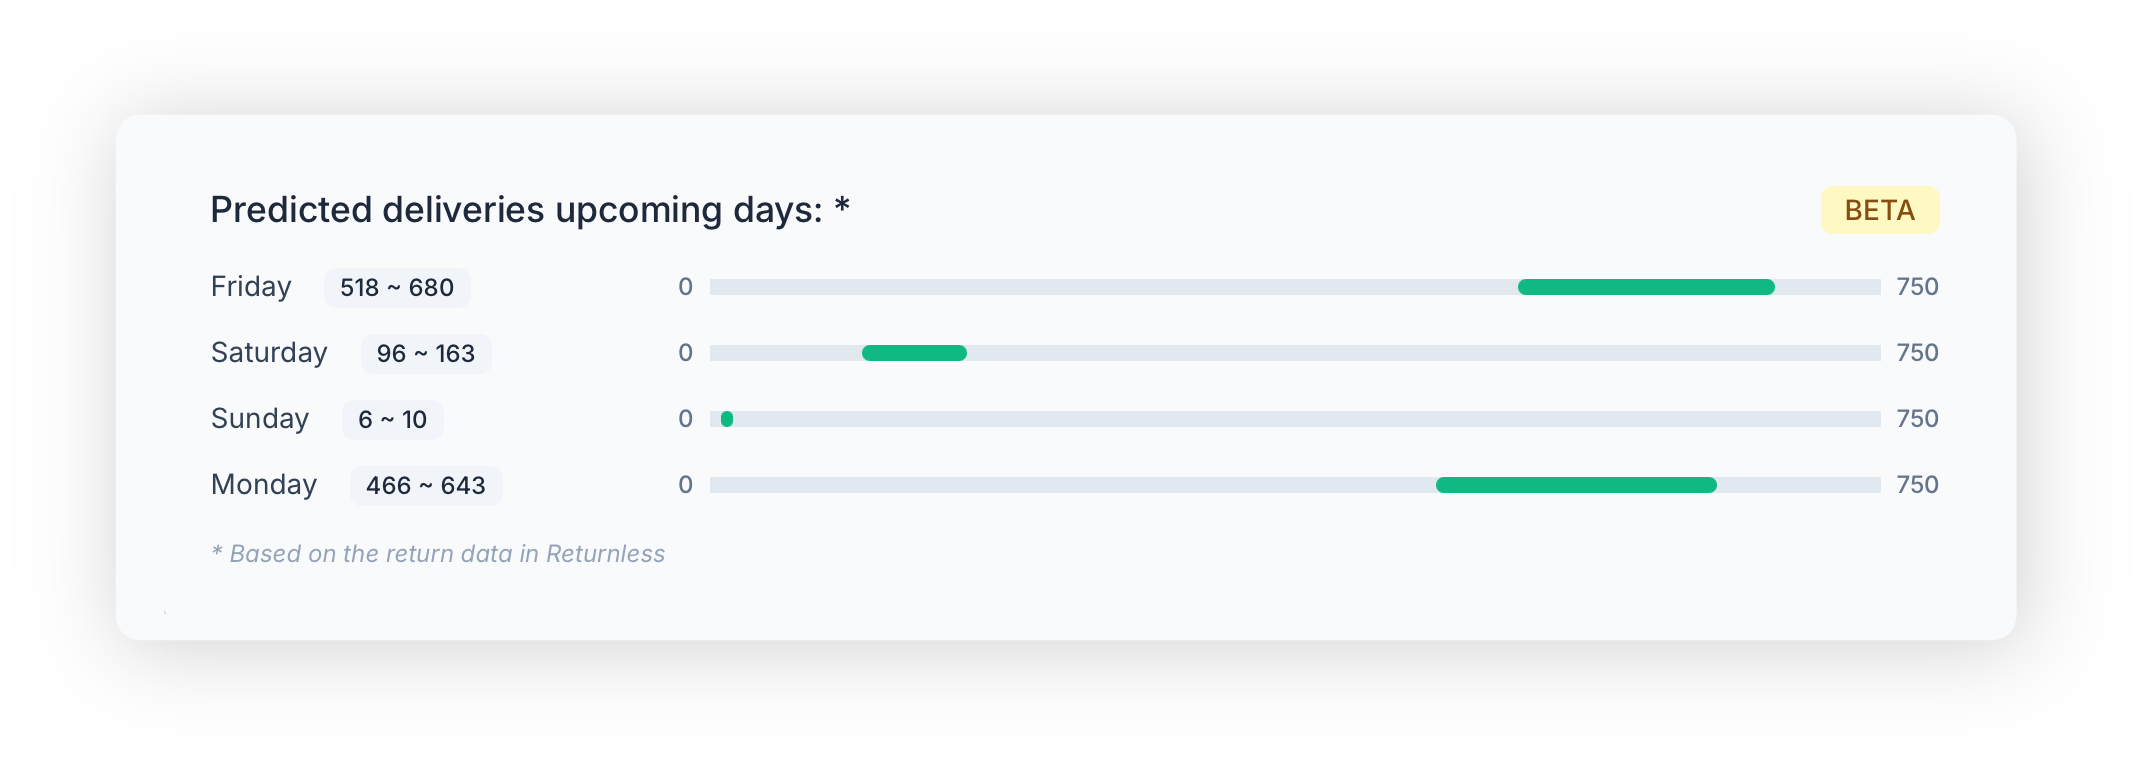Select the Friday 518 ~ 680 range pill
The height and width of the screenshot is (768, 2144).
397,288
